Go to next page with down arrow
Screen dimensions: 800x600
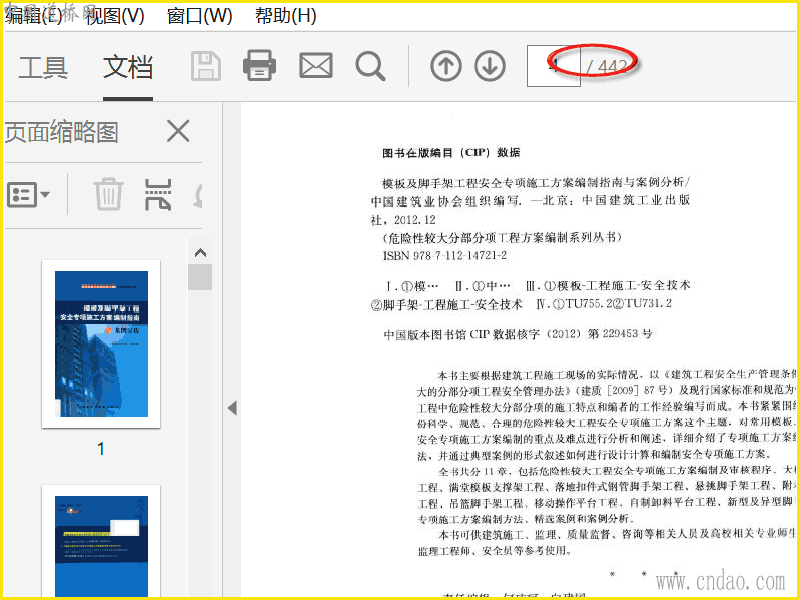click(490, 66)
